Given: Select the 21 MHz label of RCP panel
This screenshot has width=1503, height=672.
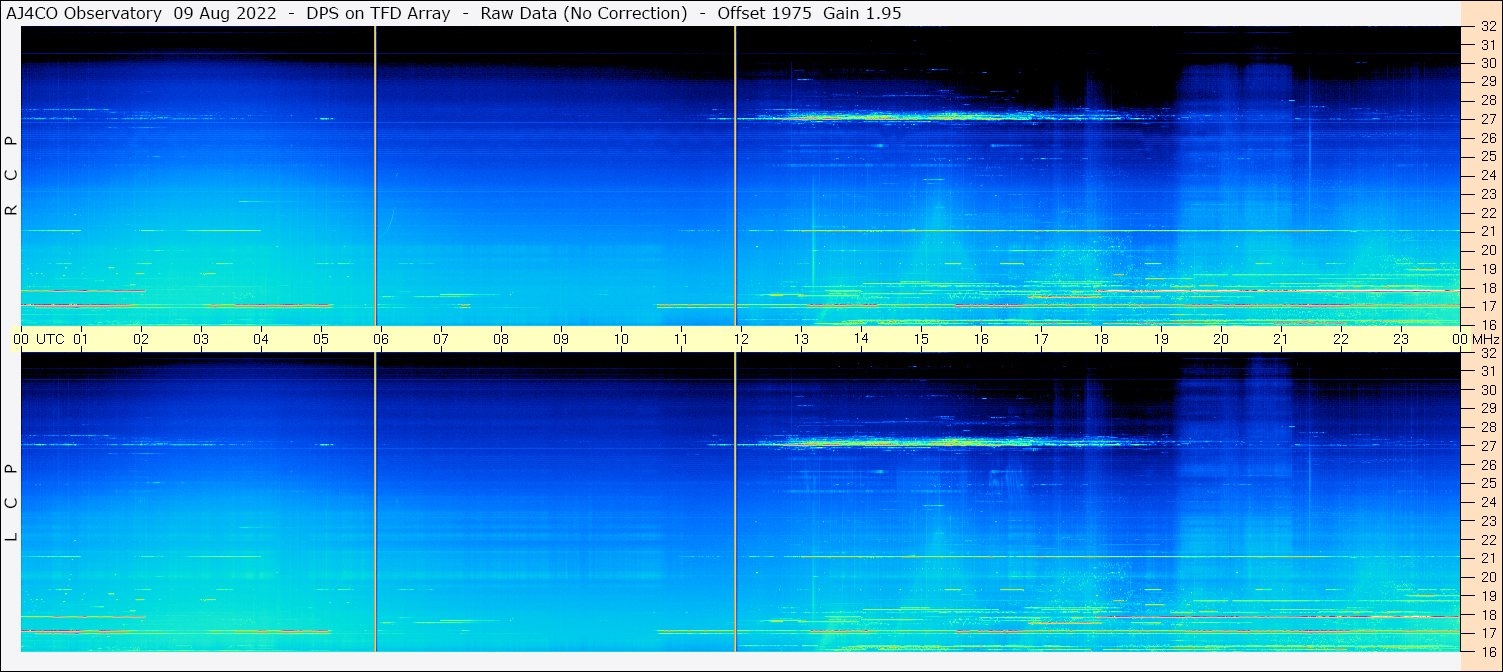Looking at the screenshot, I should [x=1487, y=231].
